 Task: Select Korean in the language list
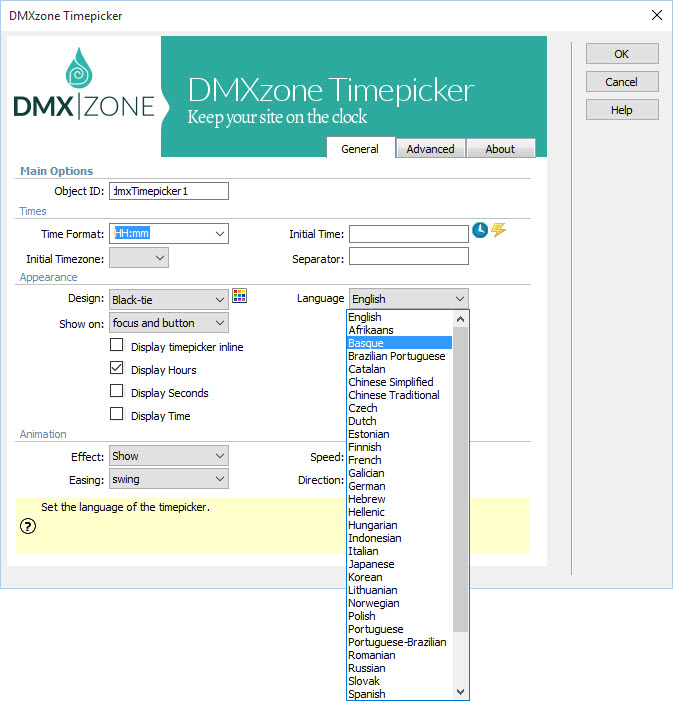point(400,577)
